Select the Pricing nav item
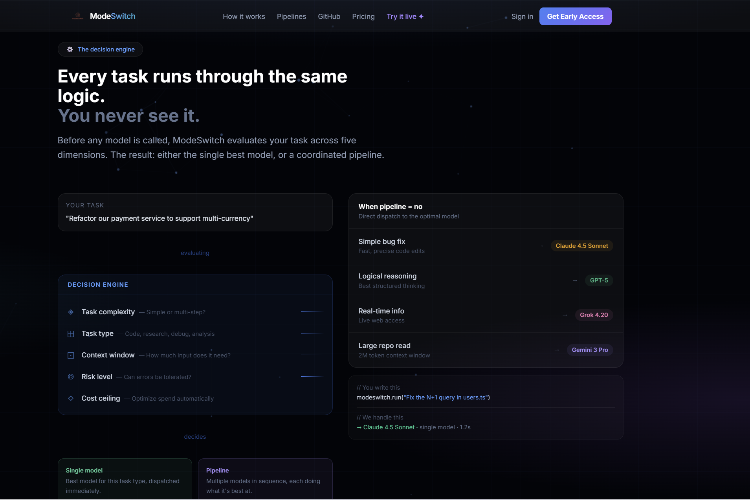This screenshot has height=500, width=750. [x=363, y=16]
